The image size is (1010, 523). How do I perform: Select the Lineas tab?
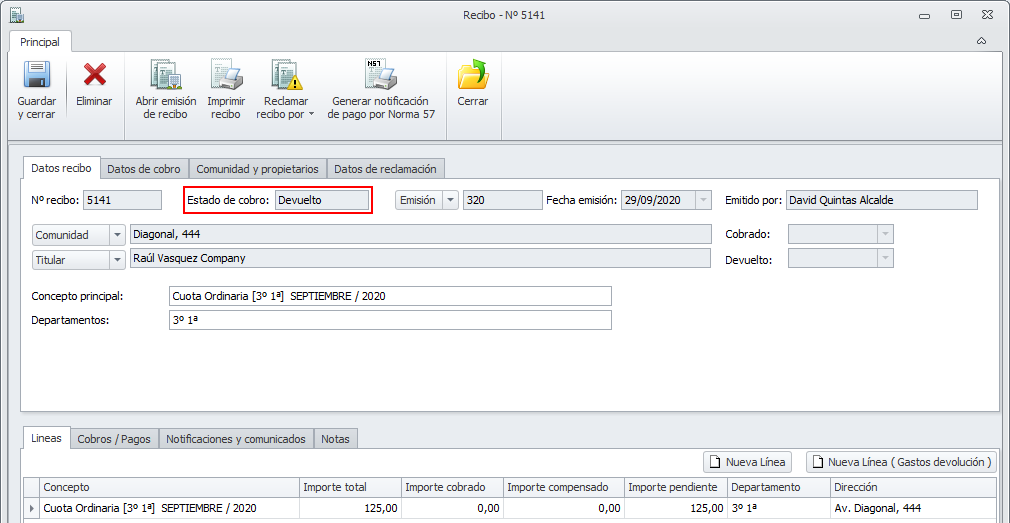coord(46,438)
